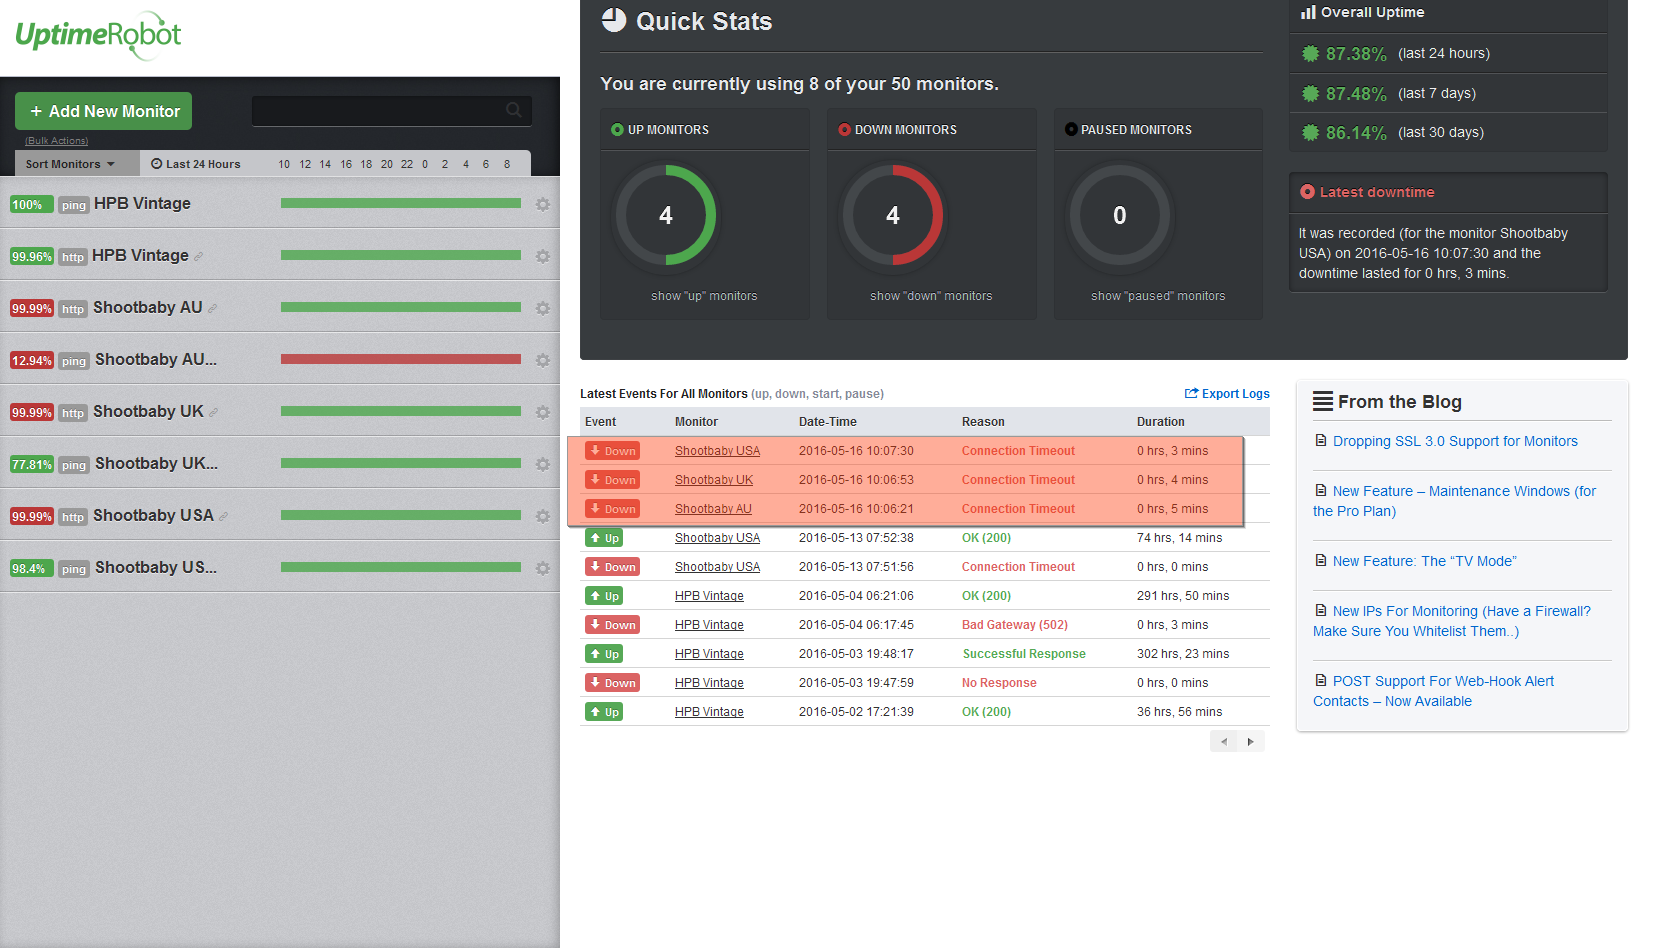This screenshot has width=1663, height=948.
Task: Click the Add New Monitor button
Action: (x=103, y=111)
